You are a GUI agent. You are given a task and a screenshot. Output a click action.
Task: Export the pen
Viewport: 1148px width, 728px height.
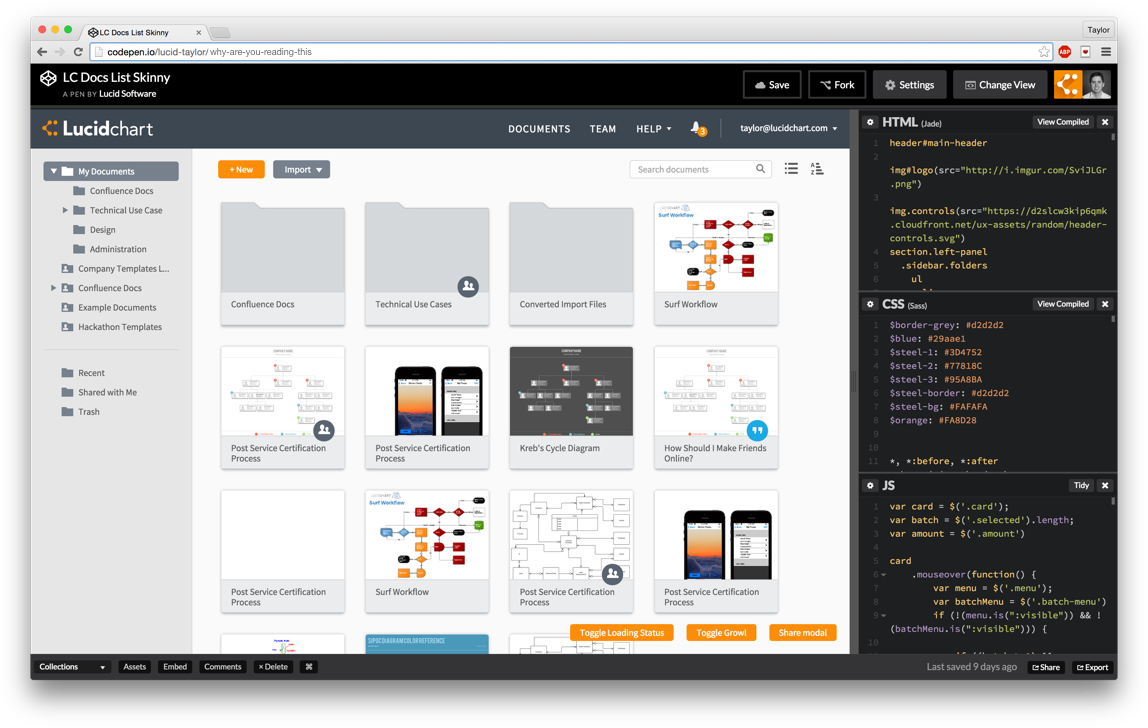(x=1092, y=667)
